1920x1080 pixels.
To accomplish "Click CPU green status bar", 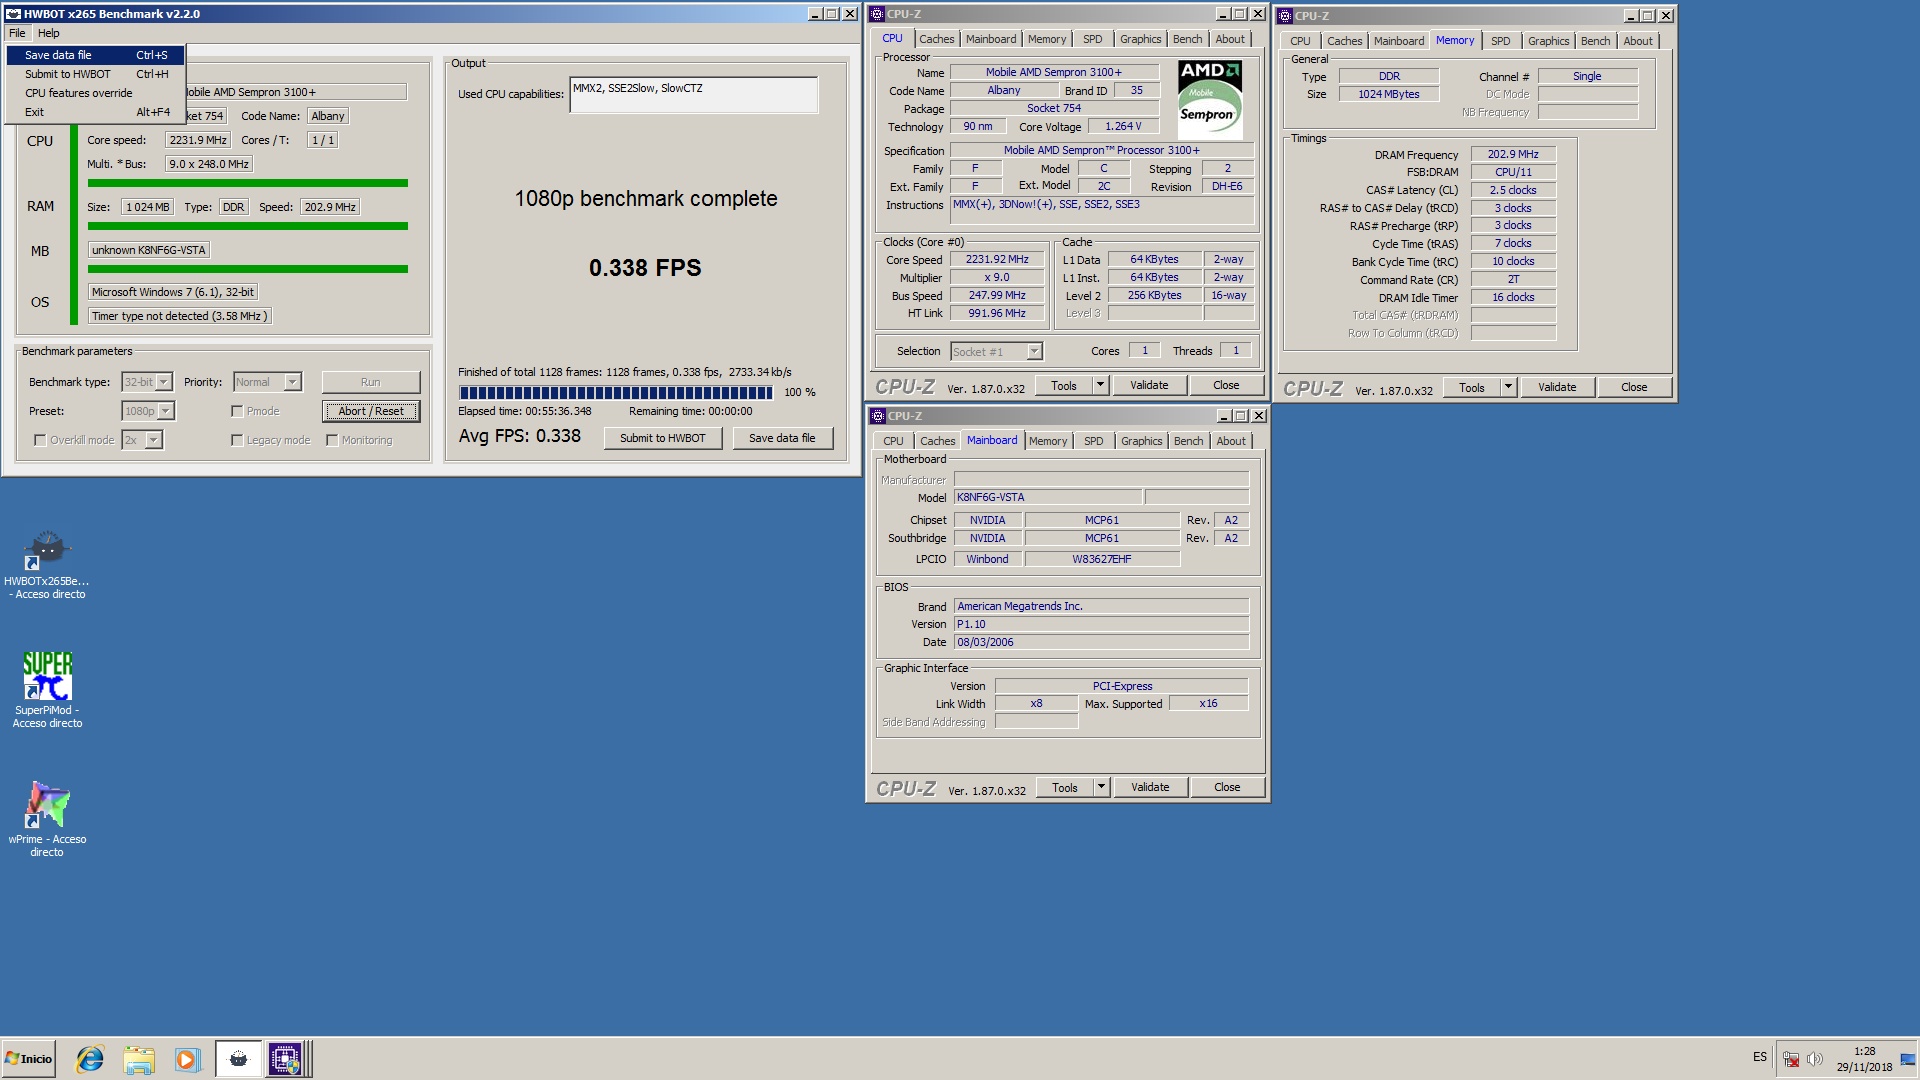I will (248, 183).
